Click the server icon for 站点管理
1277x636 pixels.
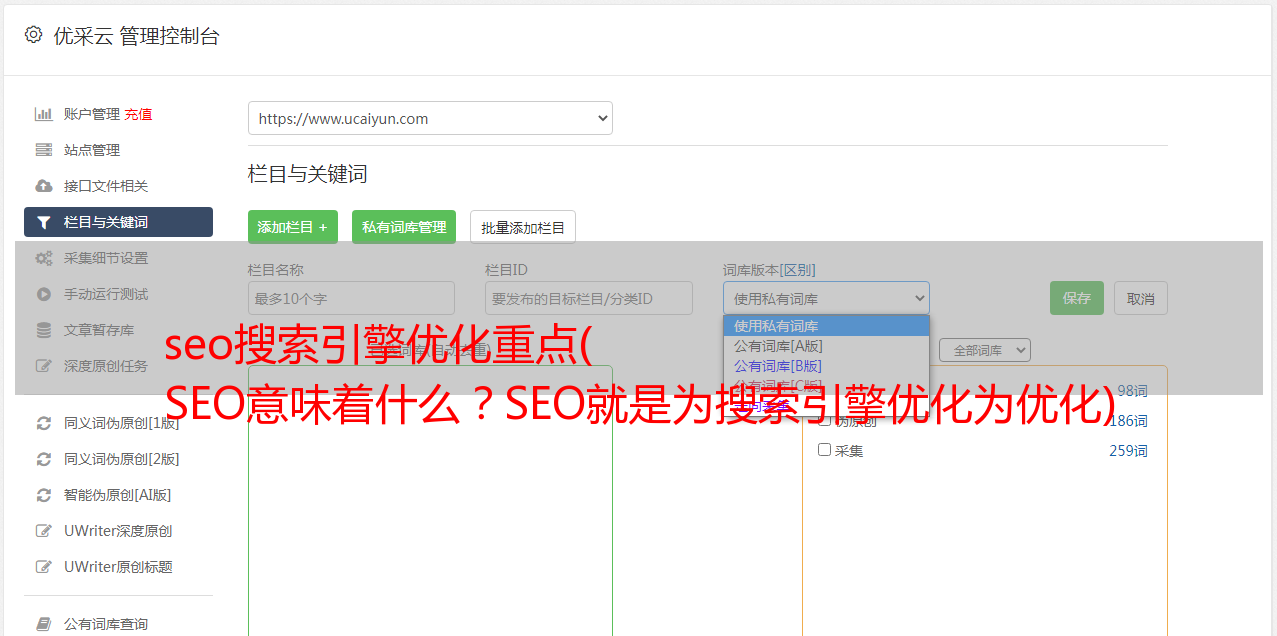[x=43, y=150]
